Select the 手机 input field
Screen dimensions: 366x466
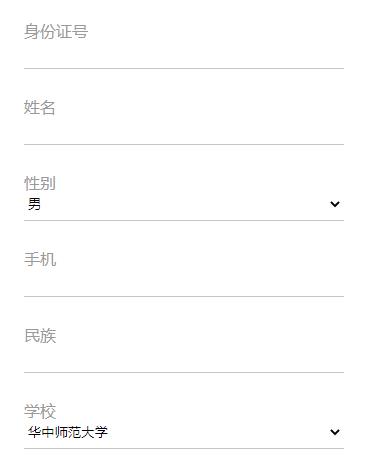pyautogui.click(x=184, y=270)
